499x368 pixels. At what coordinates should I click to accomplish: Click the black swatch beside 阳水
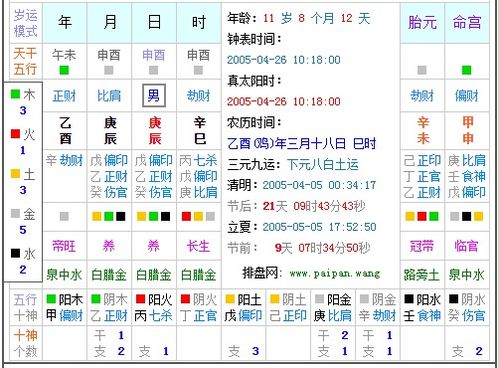[409, 299]
